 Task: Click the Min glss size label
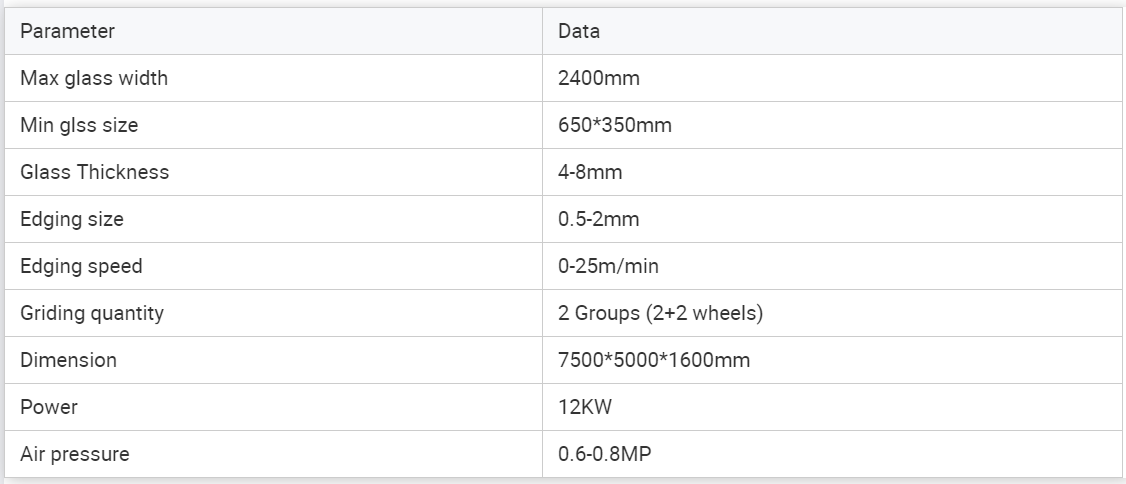point(79,126)
